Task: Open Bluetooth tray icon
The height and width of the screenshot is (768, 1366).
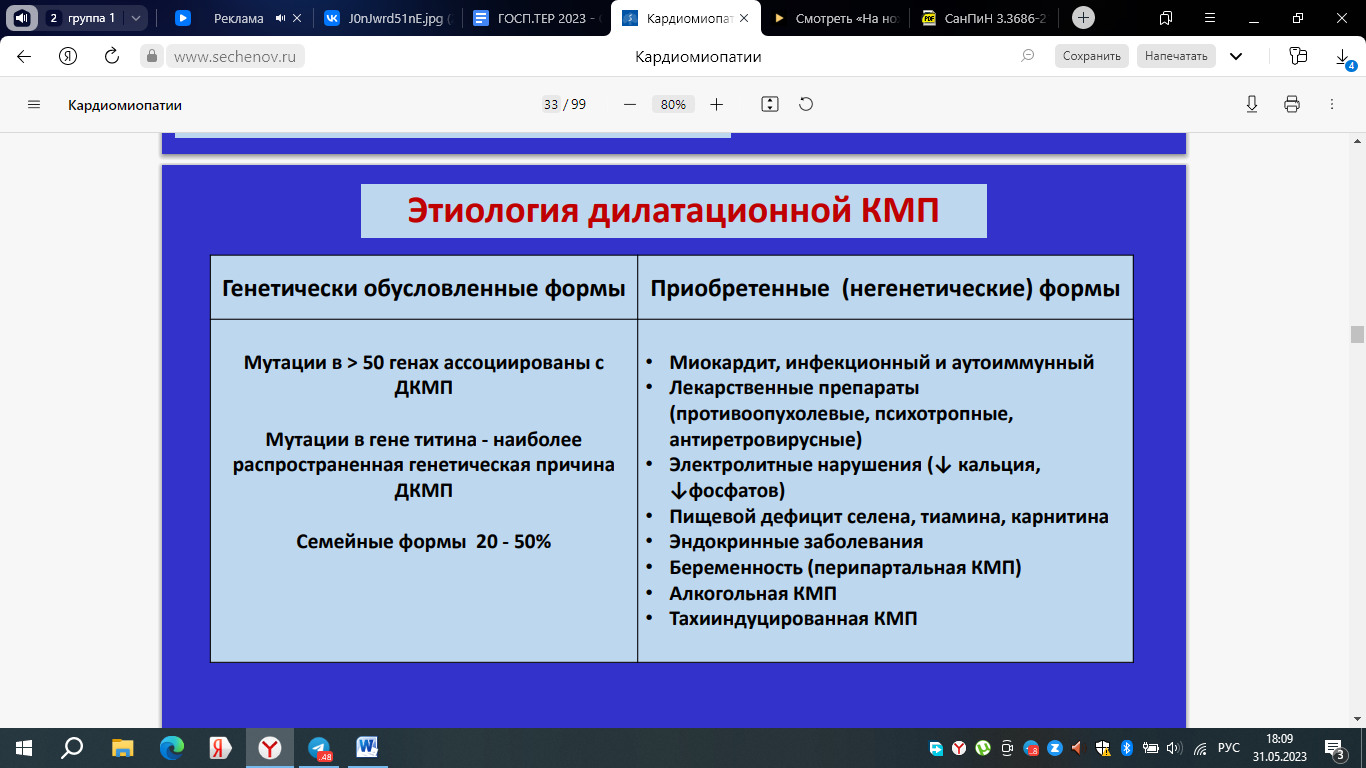Action: click(x=1126, y=747)
